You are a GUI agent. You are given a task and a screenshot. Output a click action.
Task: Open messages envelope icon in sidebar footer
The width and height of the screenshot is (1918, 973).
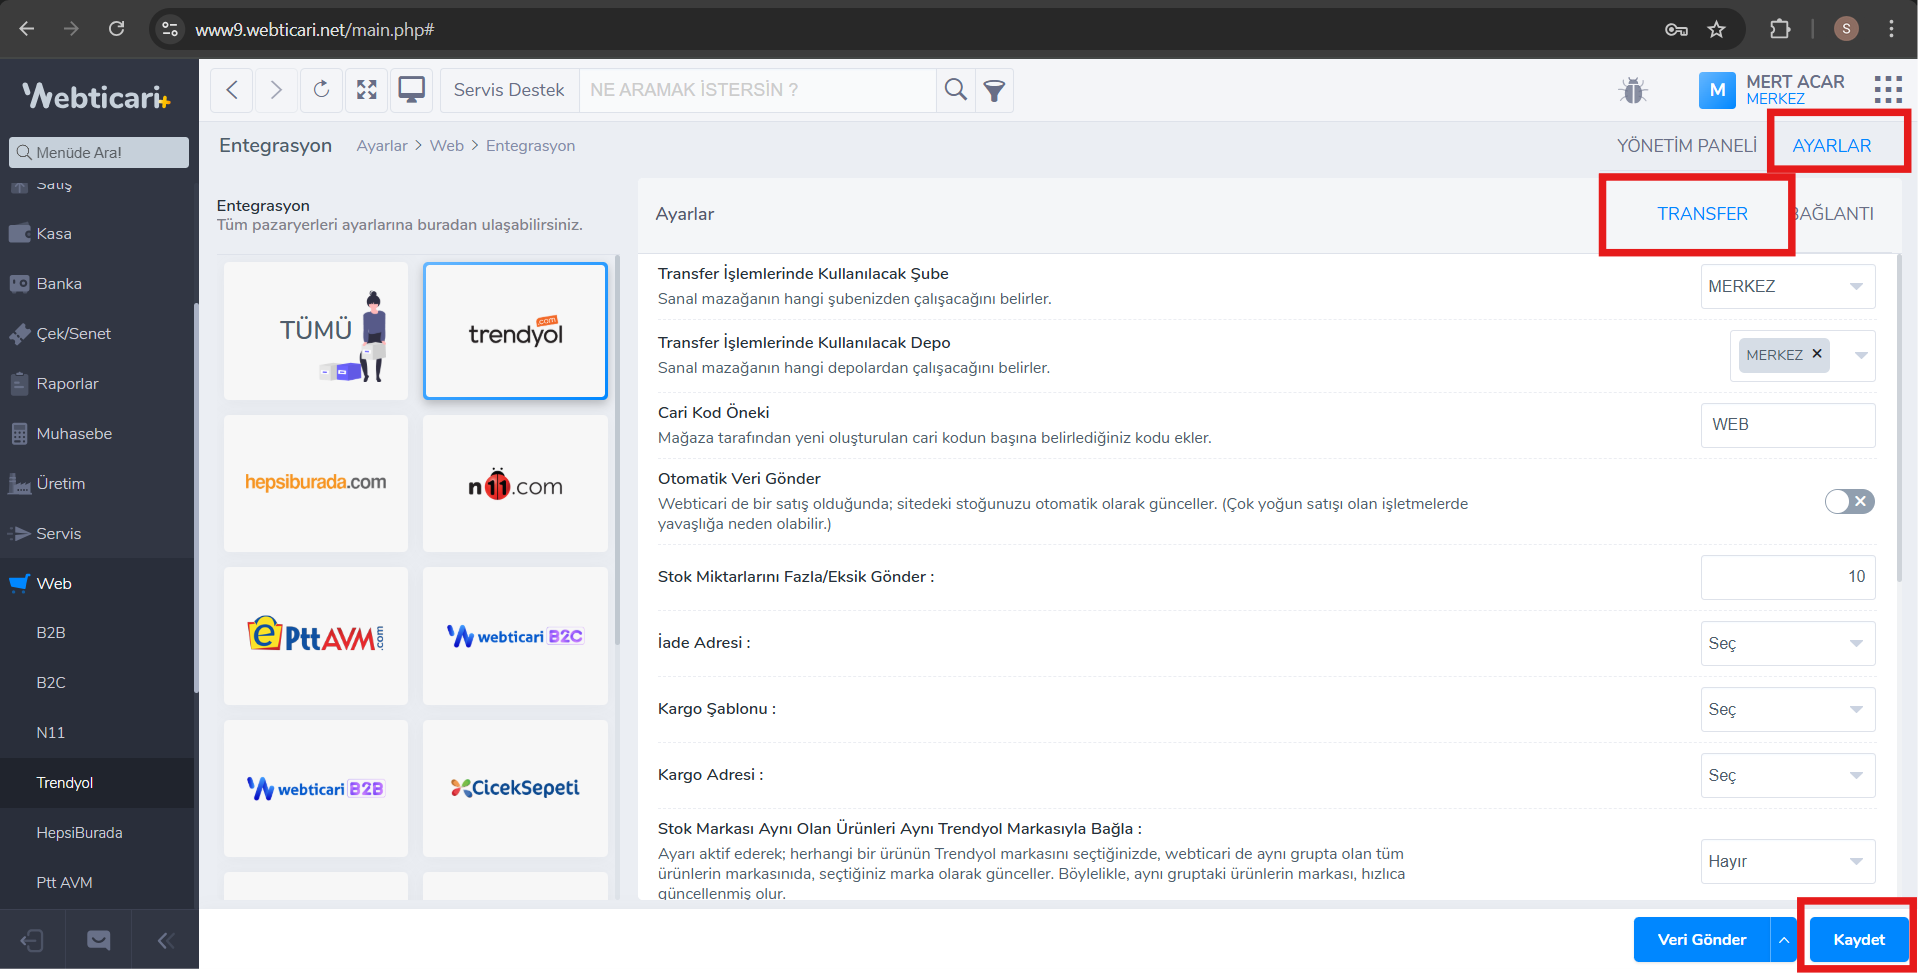[98, 940]
